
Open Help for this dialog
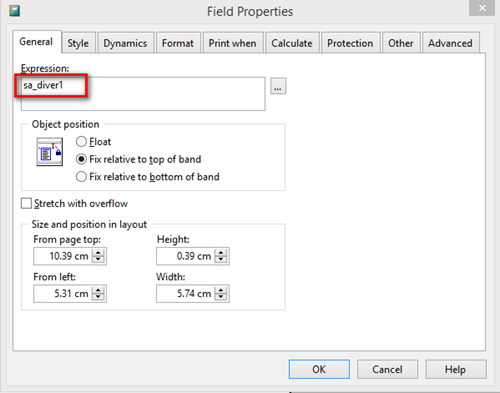click(455, 369)
